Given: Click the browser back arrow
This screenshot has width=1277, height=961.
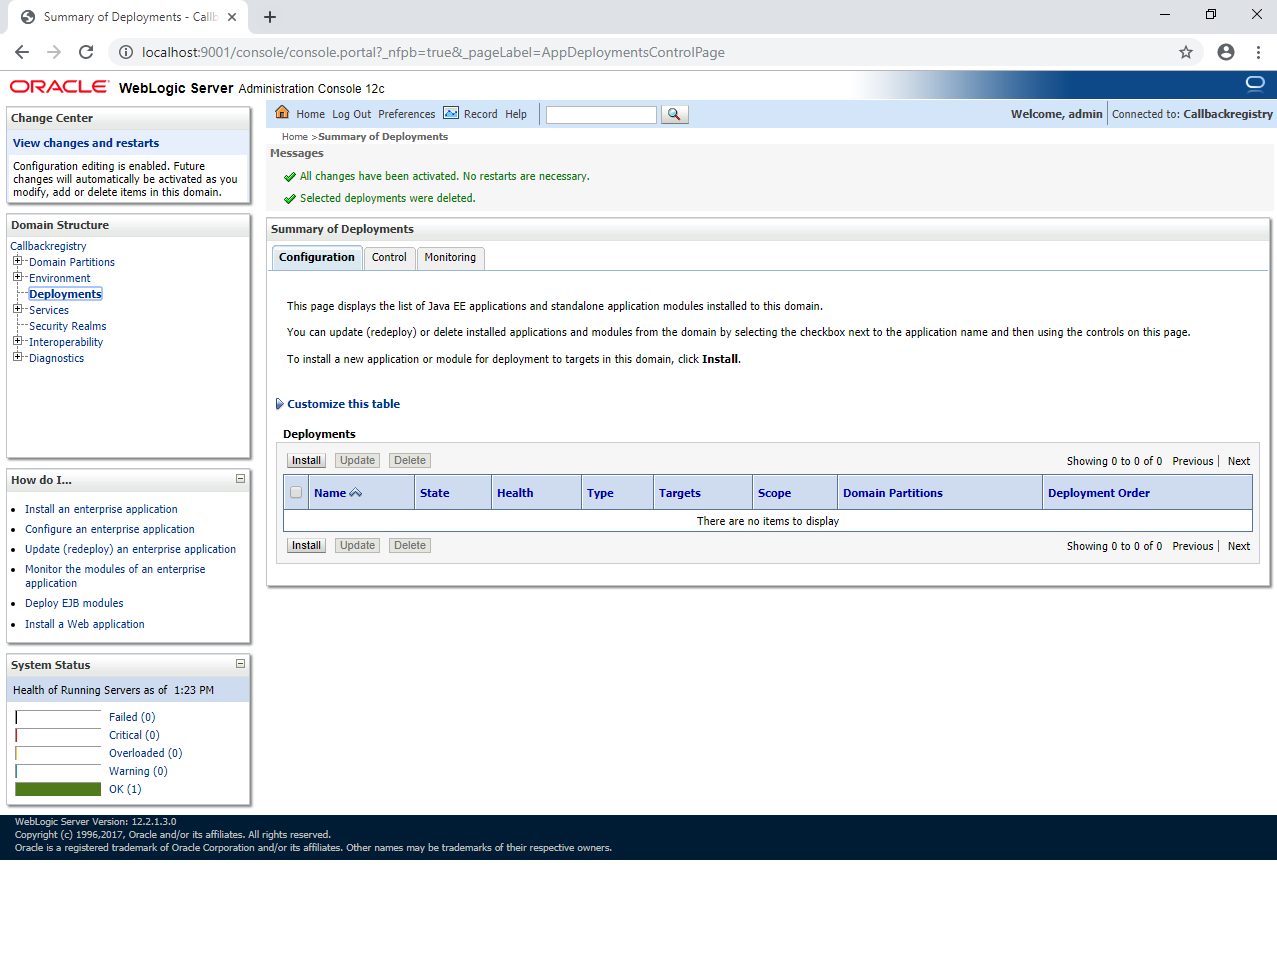Looking at the screenshot, I should (x=22, y=52).
